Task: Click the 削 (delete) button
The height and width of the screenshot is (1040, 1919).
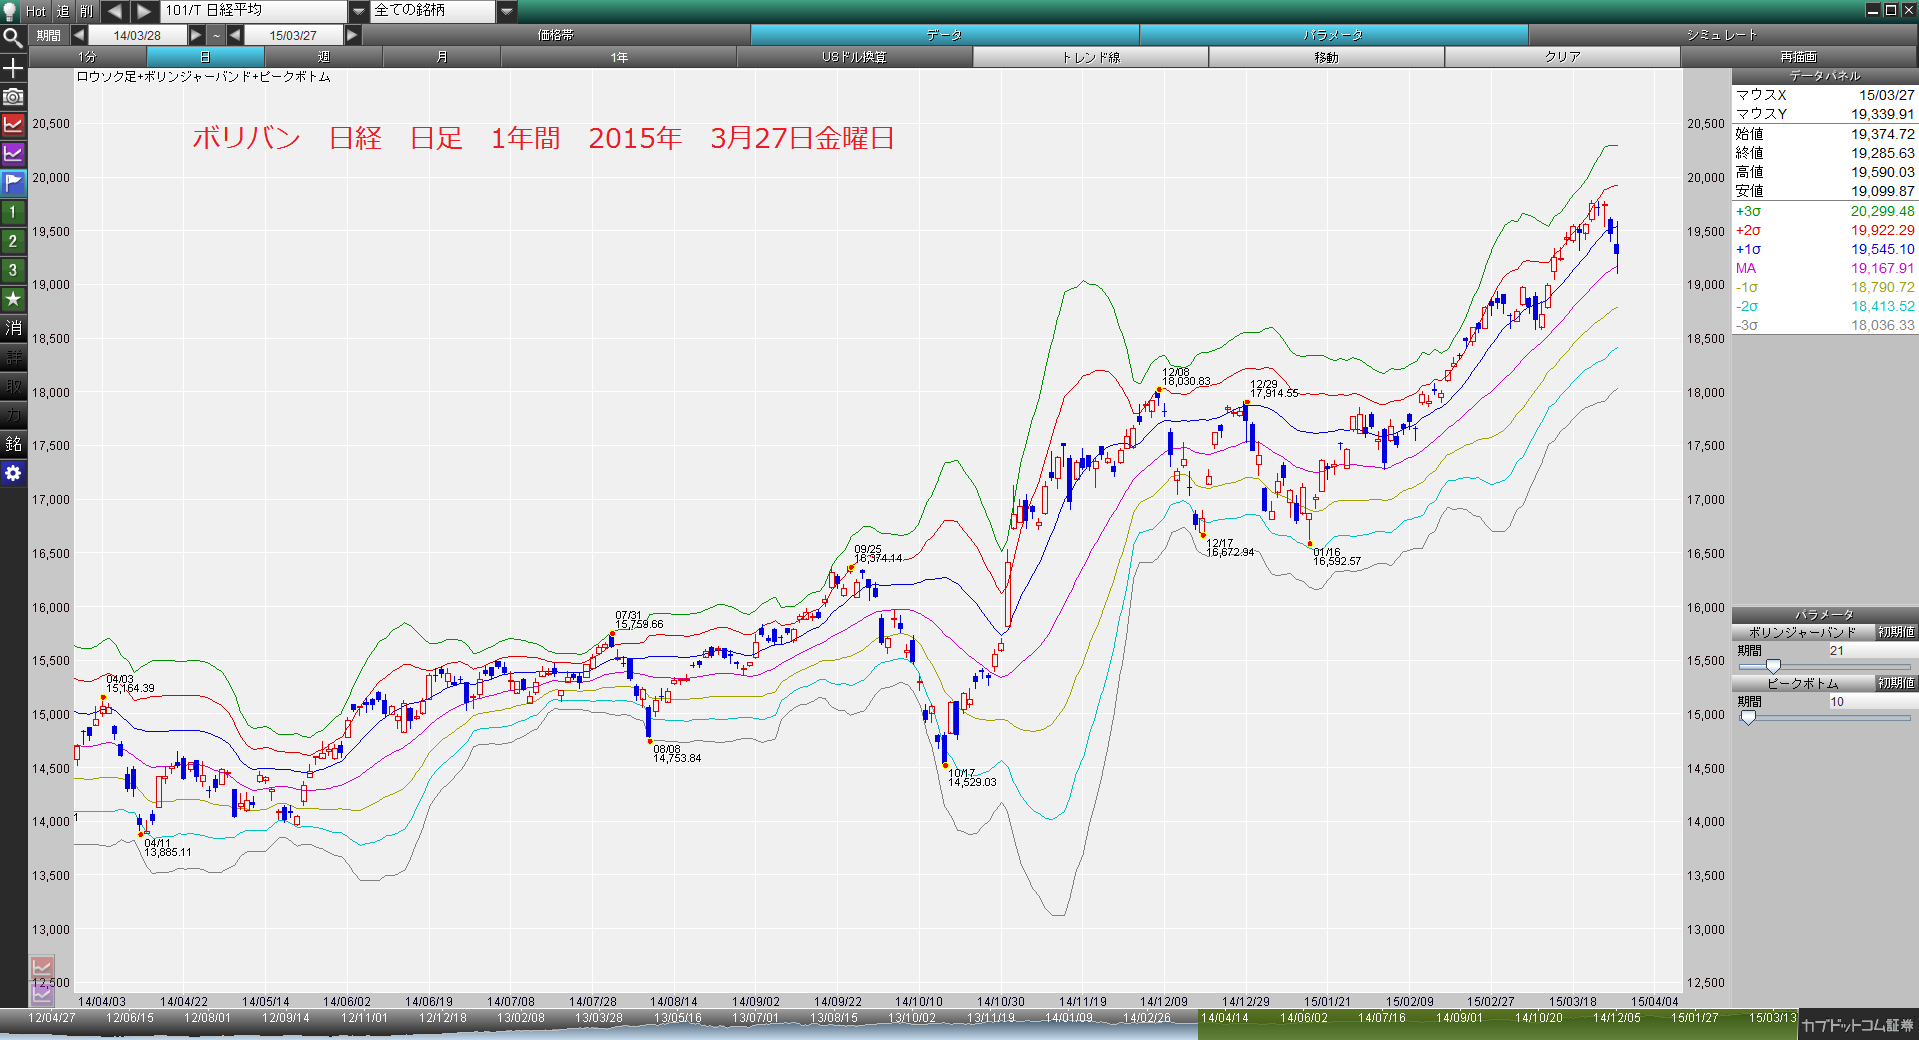Action: 87,11
